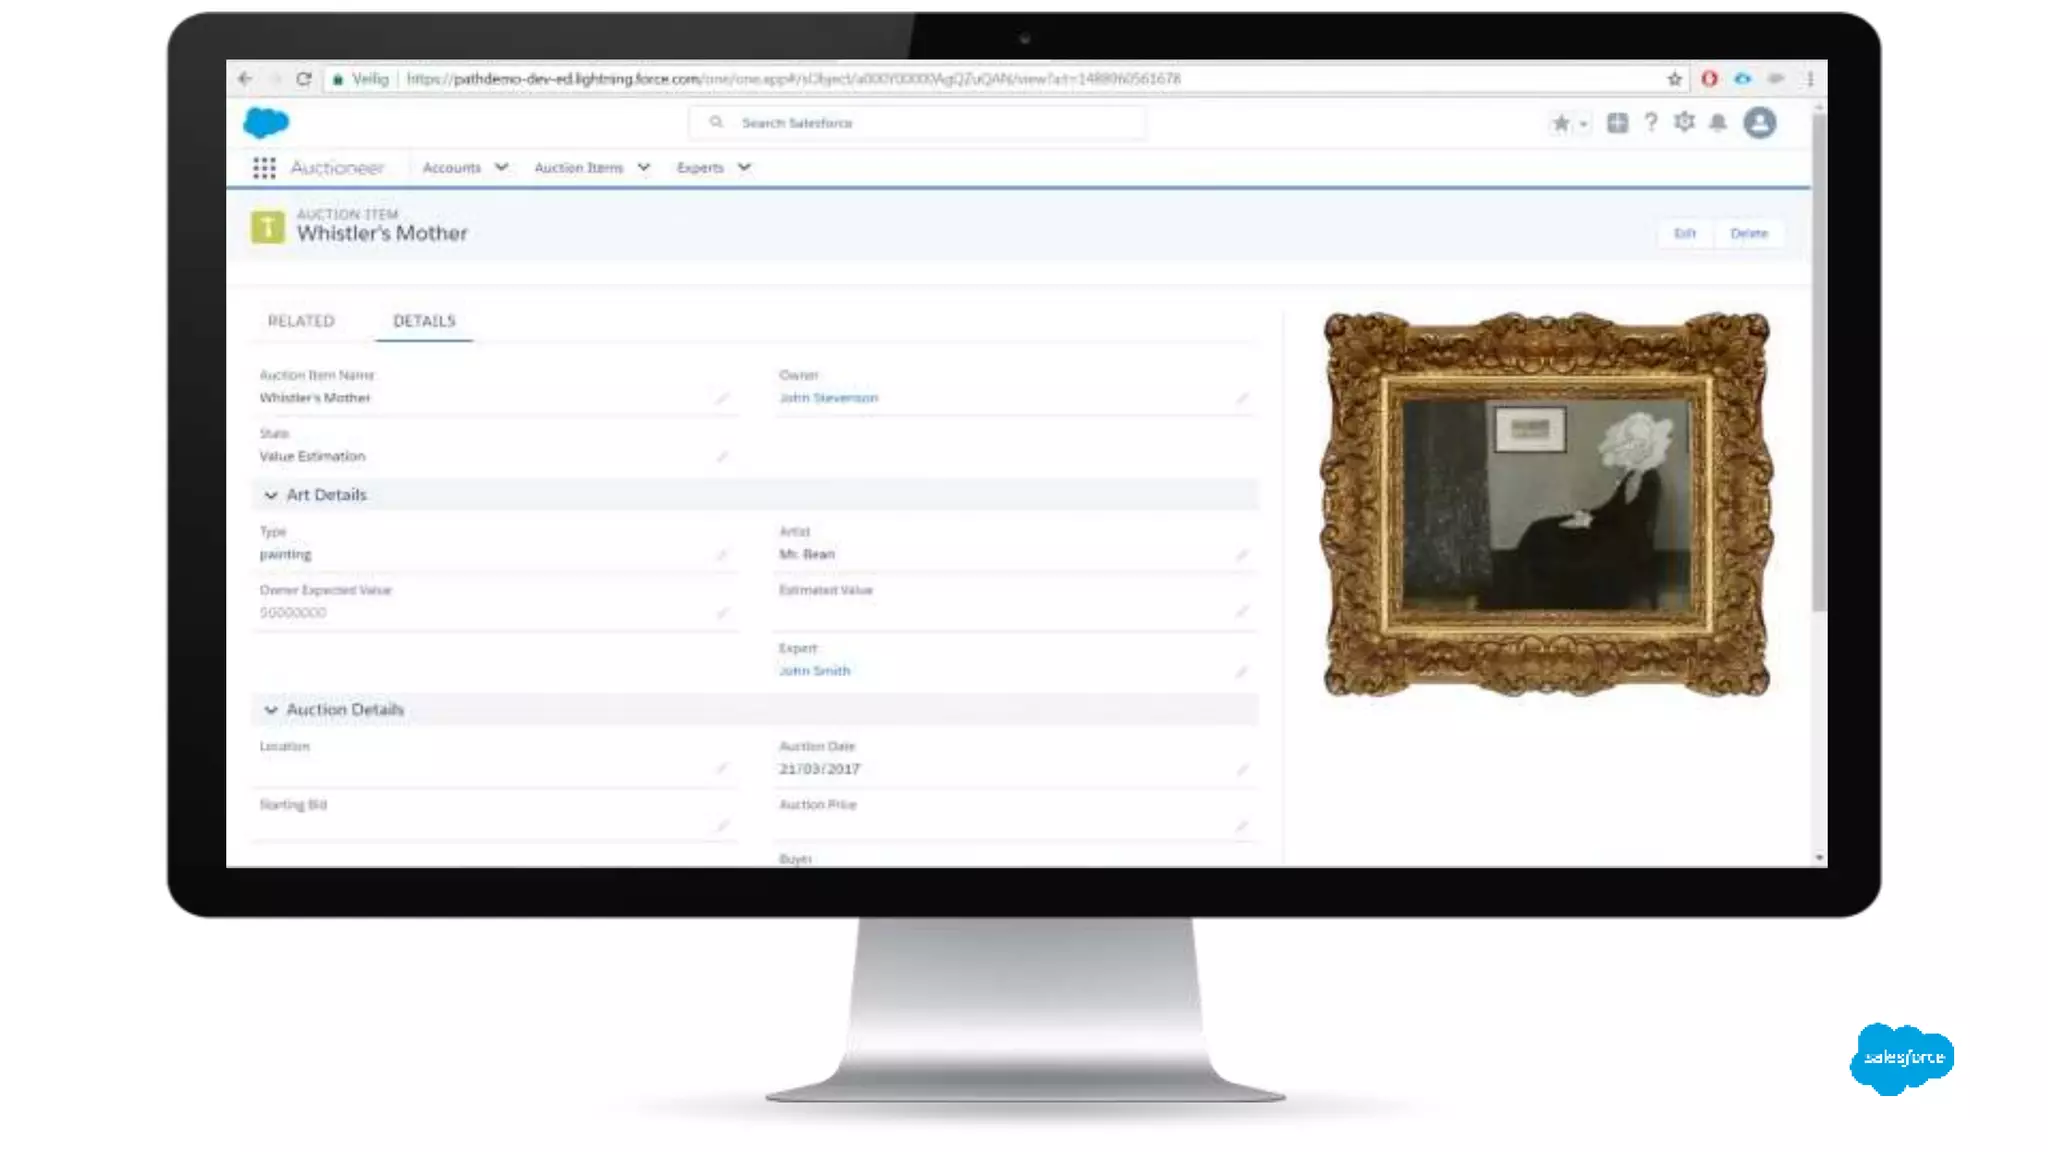Click the browser address bar URL
2048x1152 pixels.
[794, 78]
